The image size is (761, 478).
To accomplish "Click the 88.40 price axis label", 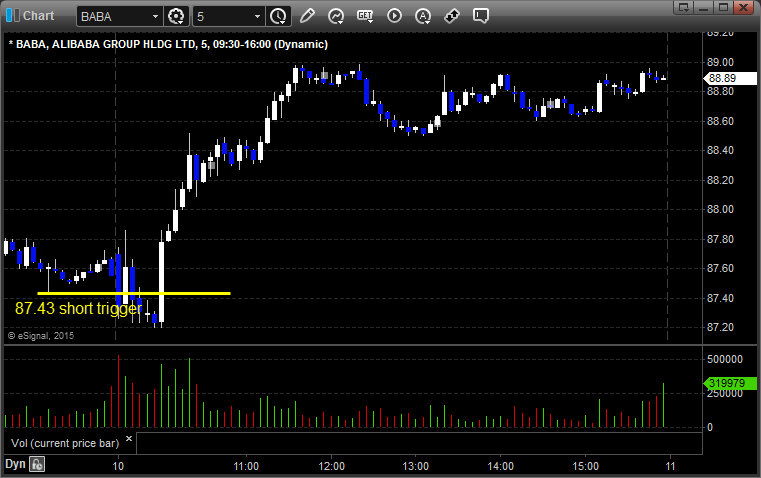I will 721,150.
